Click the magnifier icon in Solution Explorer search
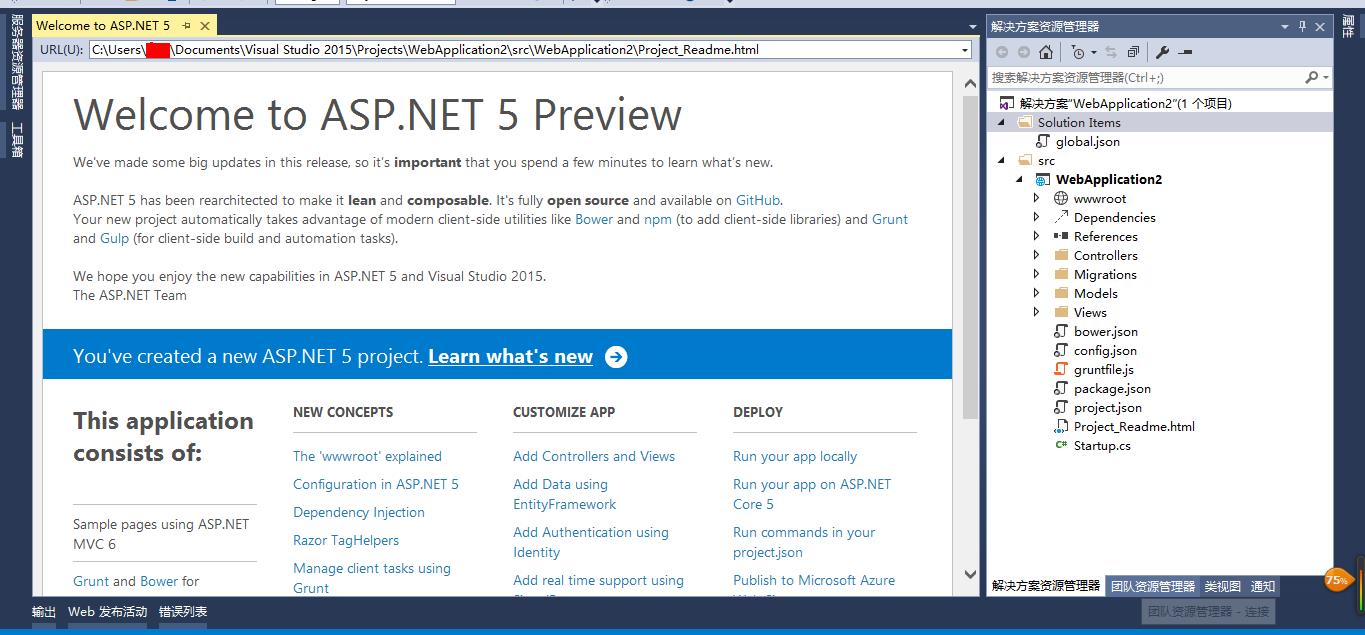This screenshot has width=1365, height=635. click(x=1311, y=77)
